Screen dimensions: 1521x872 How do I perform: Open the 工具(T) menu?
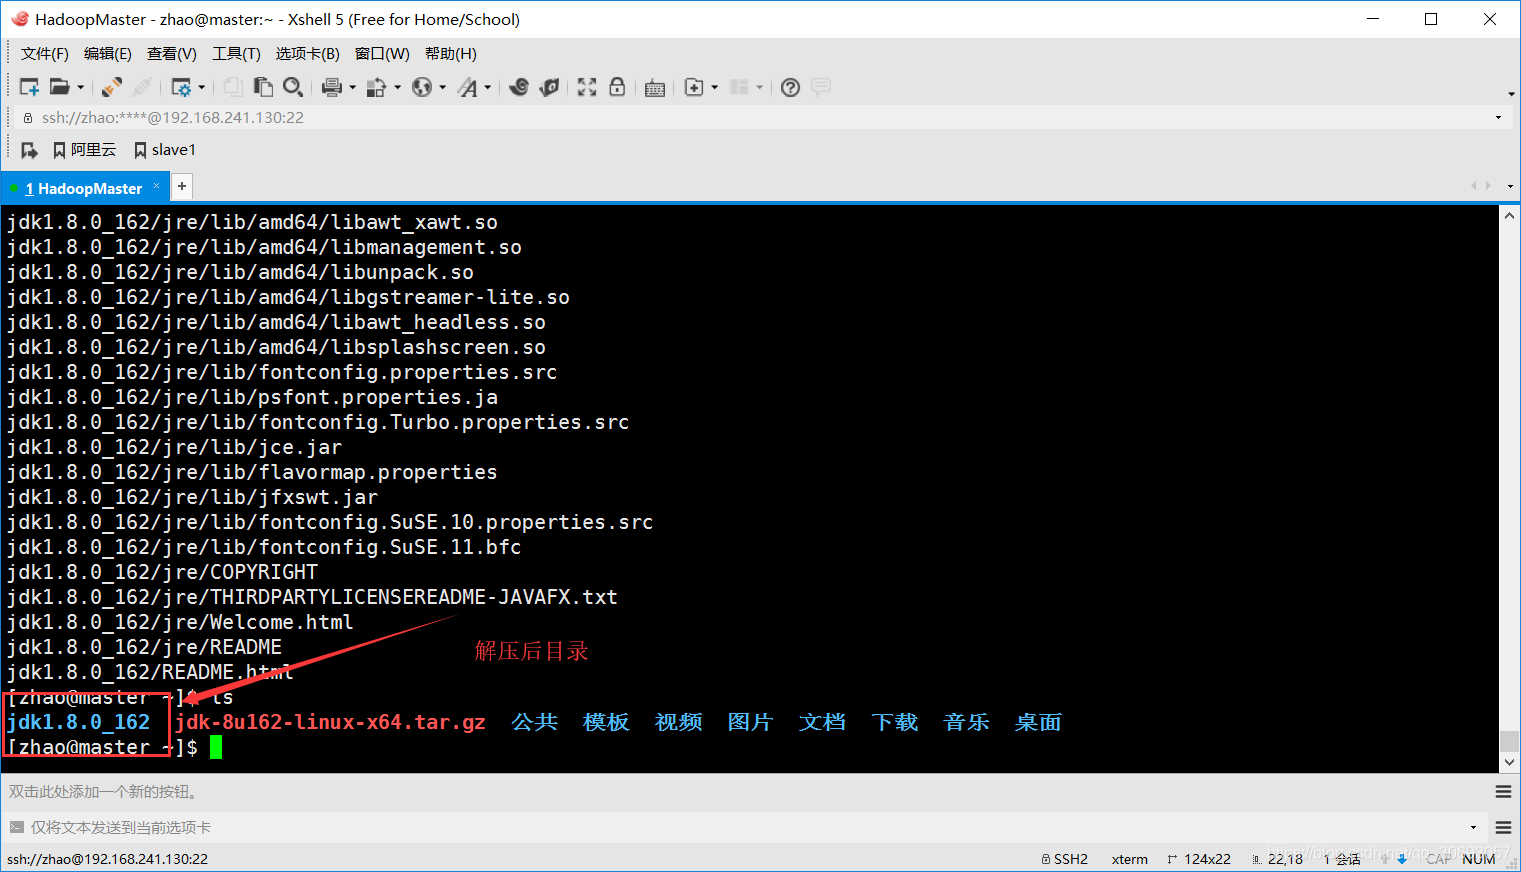click(236, 54)
